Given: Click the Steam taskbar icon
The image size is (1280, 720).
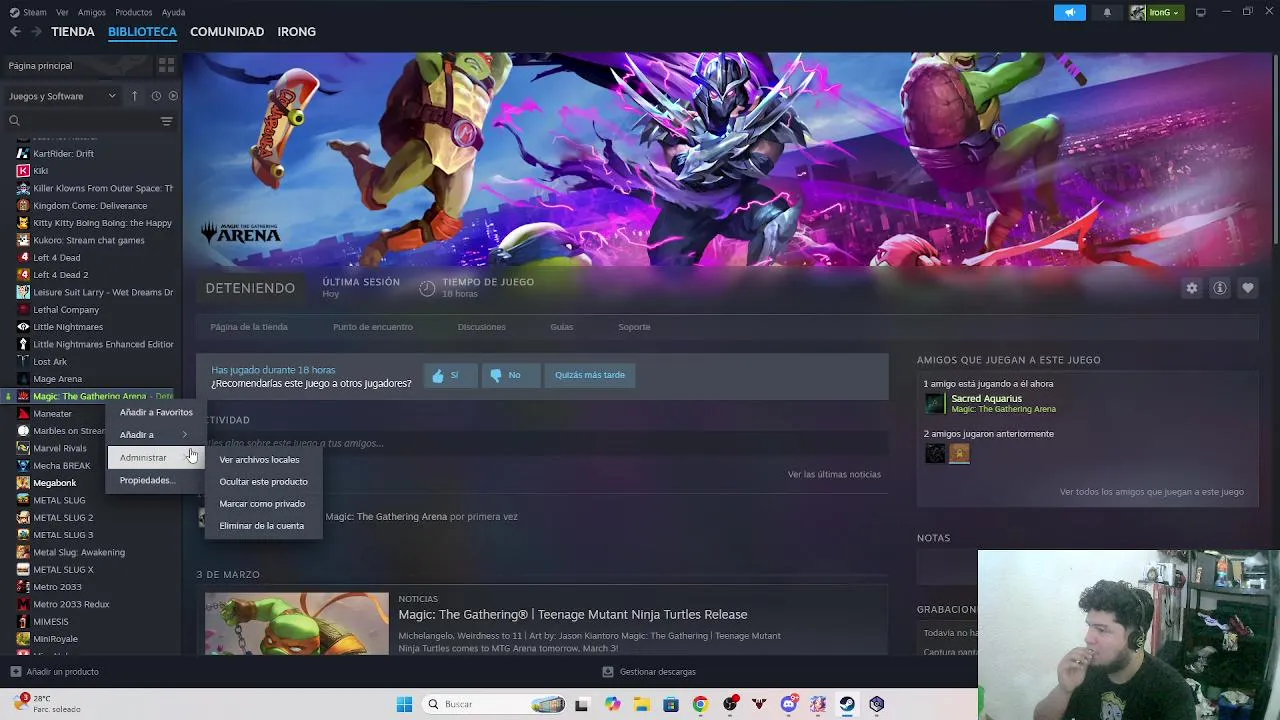Looking at the screenshot, I should tap(847, 704).
